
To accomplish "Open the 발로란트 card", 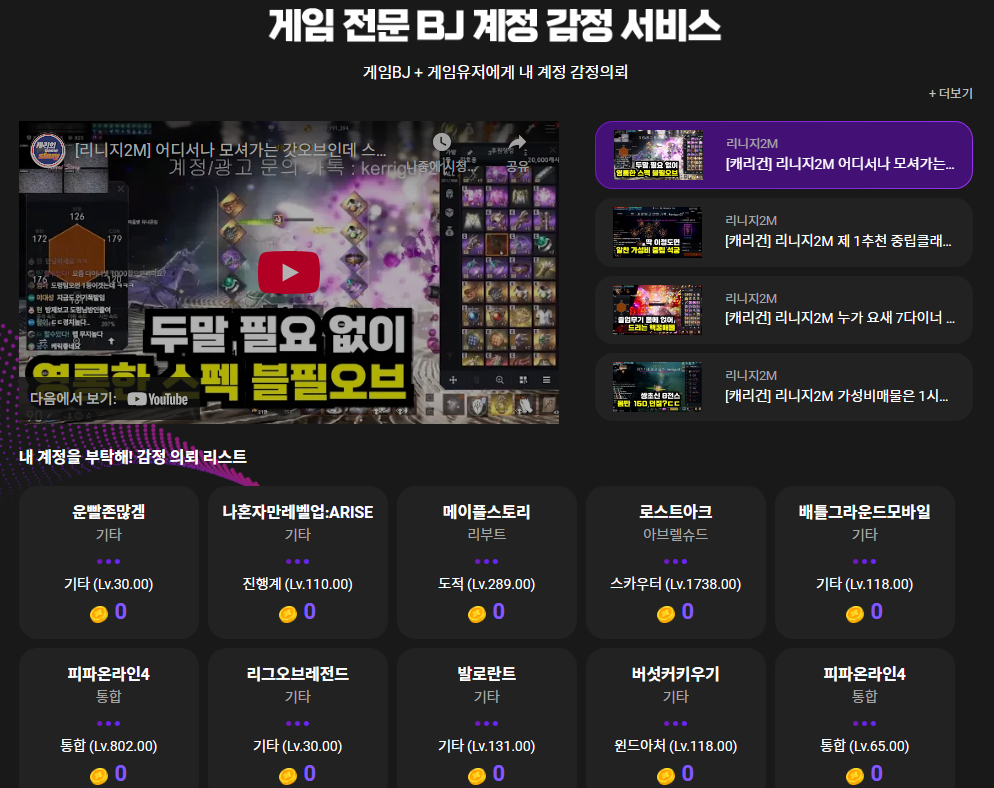I will tap(486, 718).
